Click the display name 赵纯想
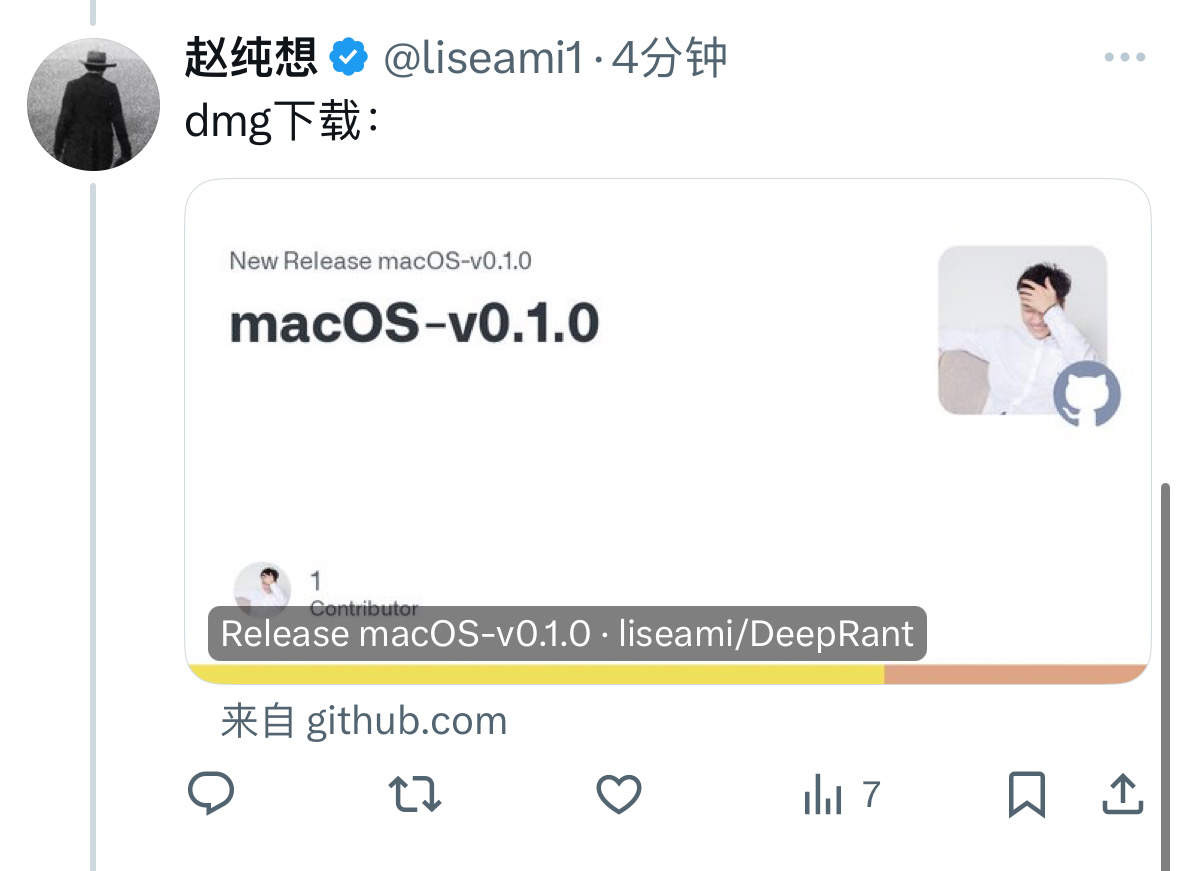The width and height of the screenshot is (1179, 871). 251,57
